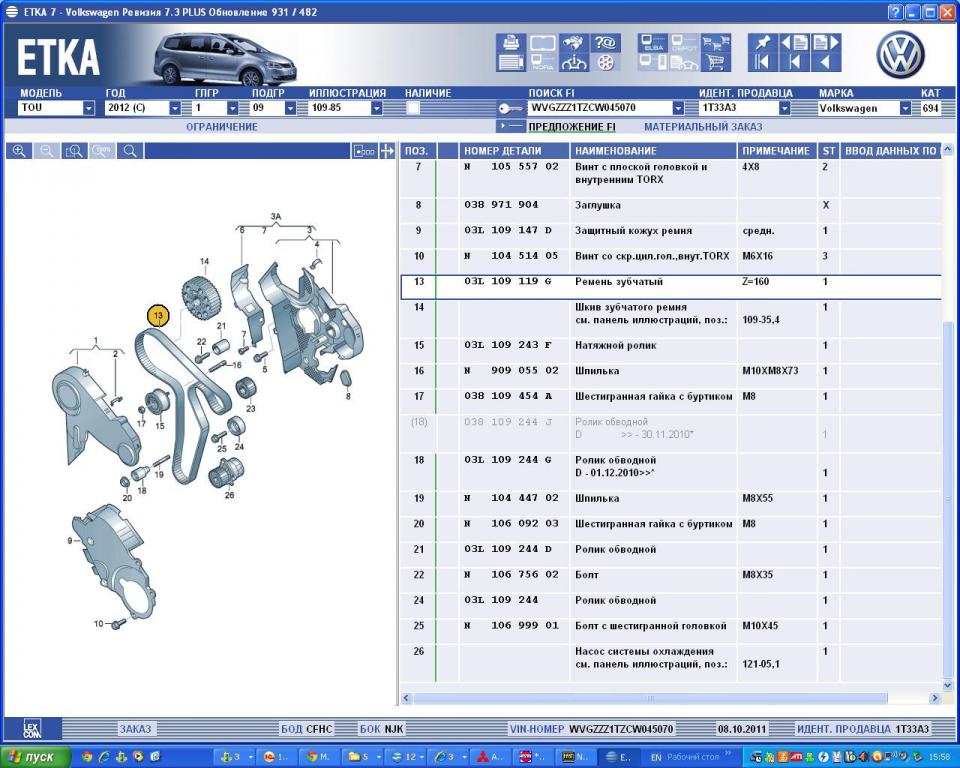Click the VIN-НОМЕР field in status bar
Viewport: 960px width, 768px height.
point(591,729)
